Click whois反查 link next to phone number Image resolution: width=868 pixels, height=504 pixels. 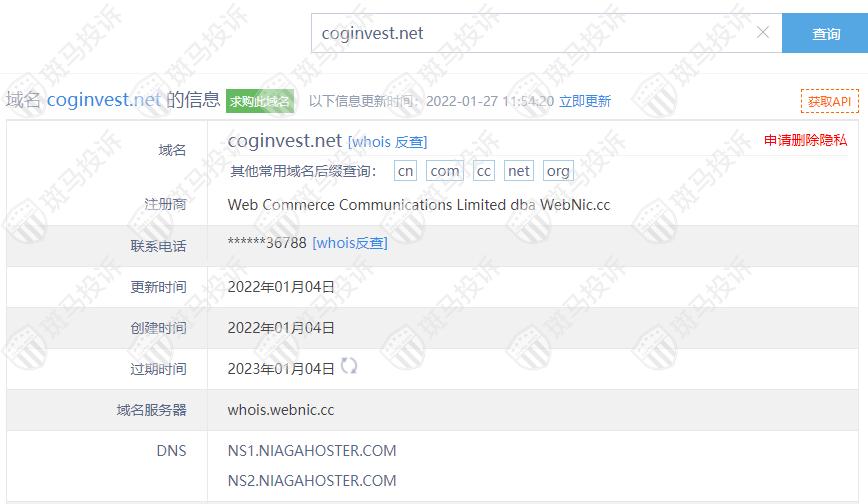tap(350, 243)
